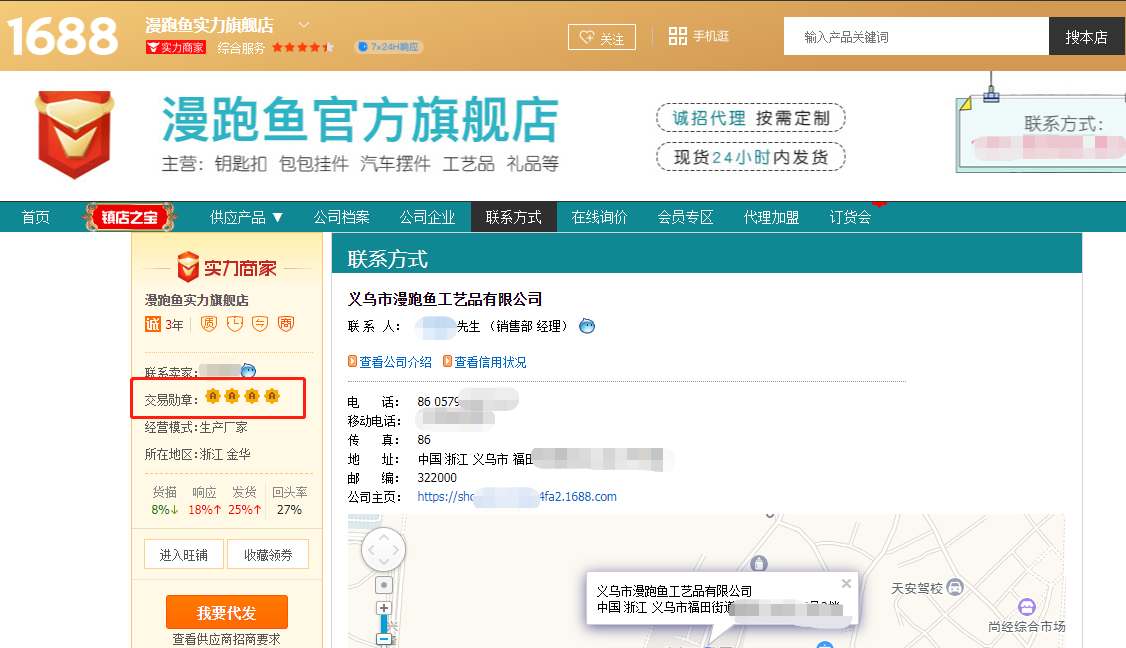Click the 实力商家 badge in the header

click(x=176, y=47)
